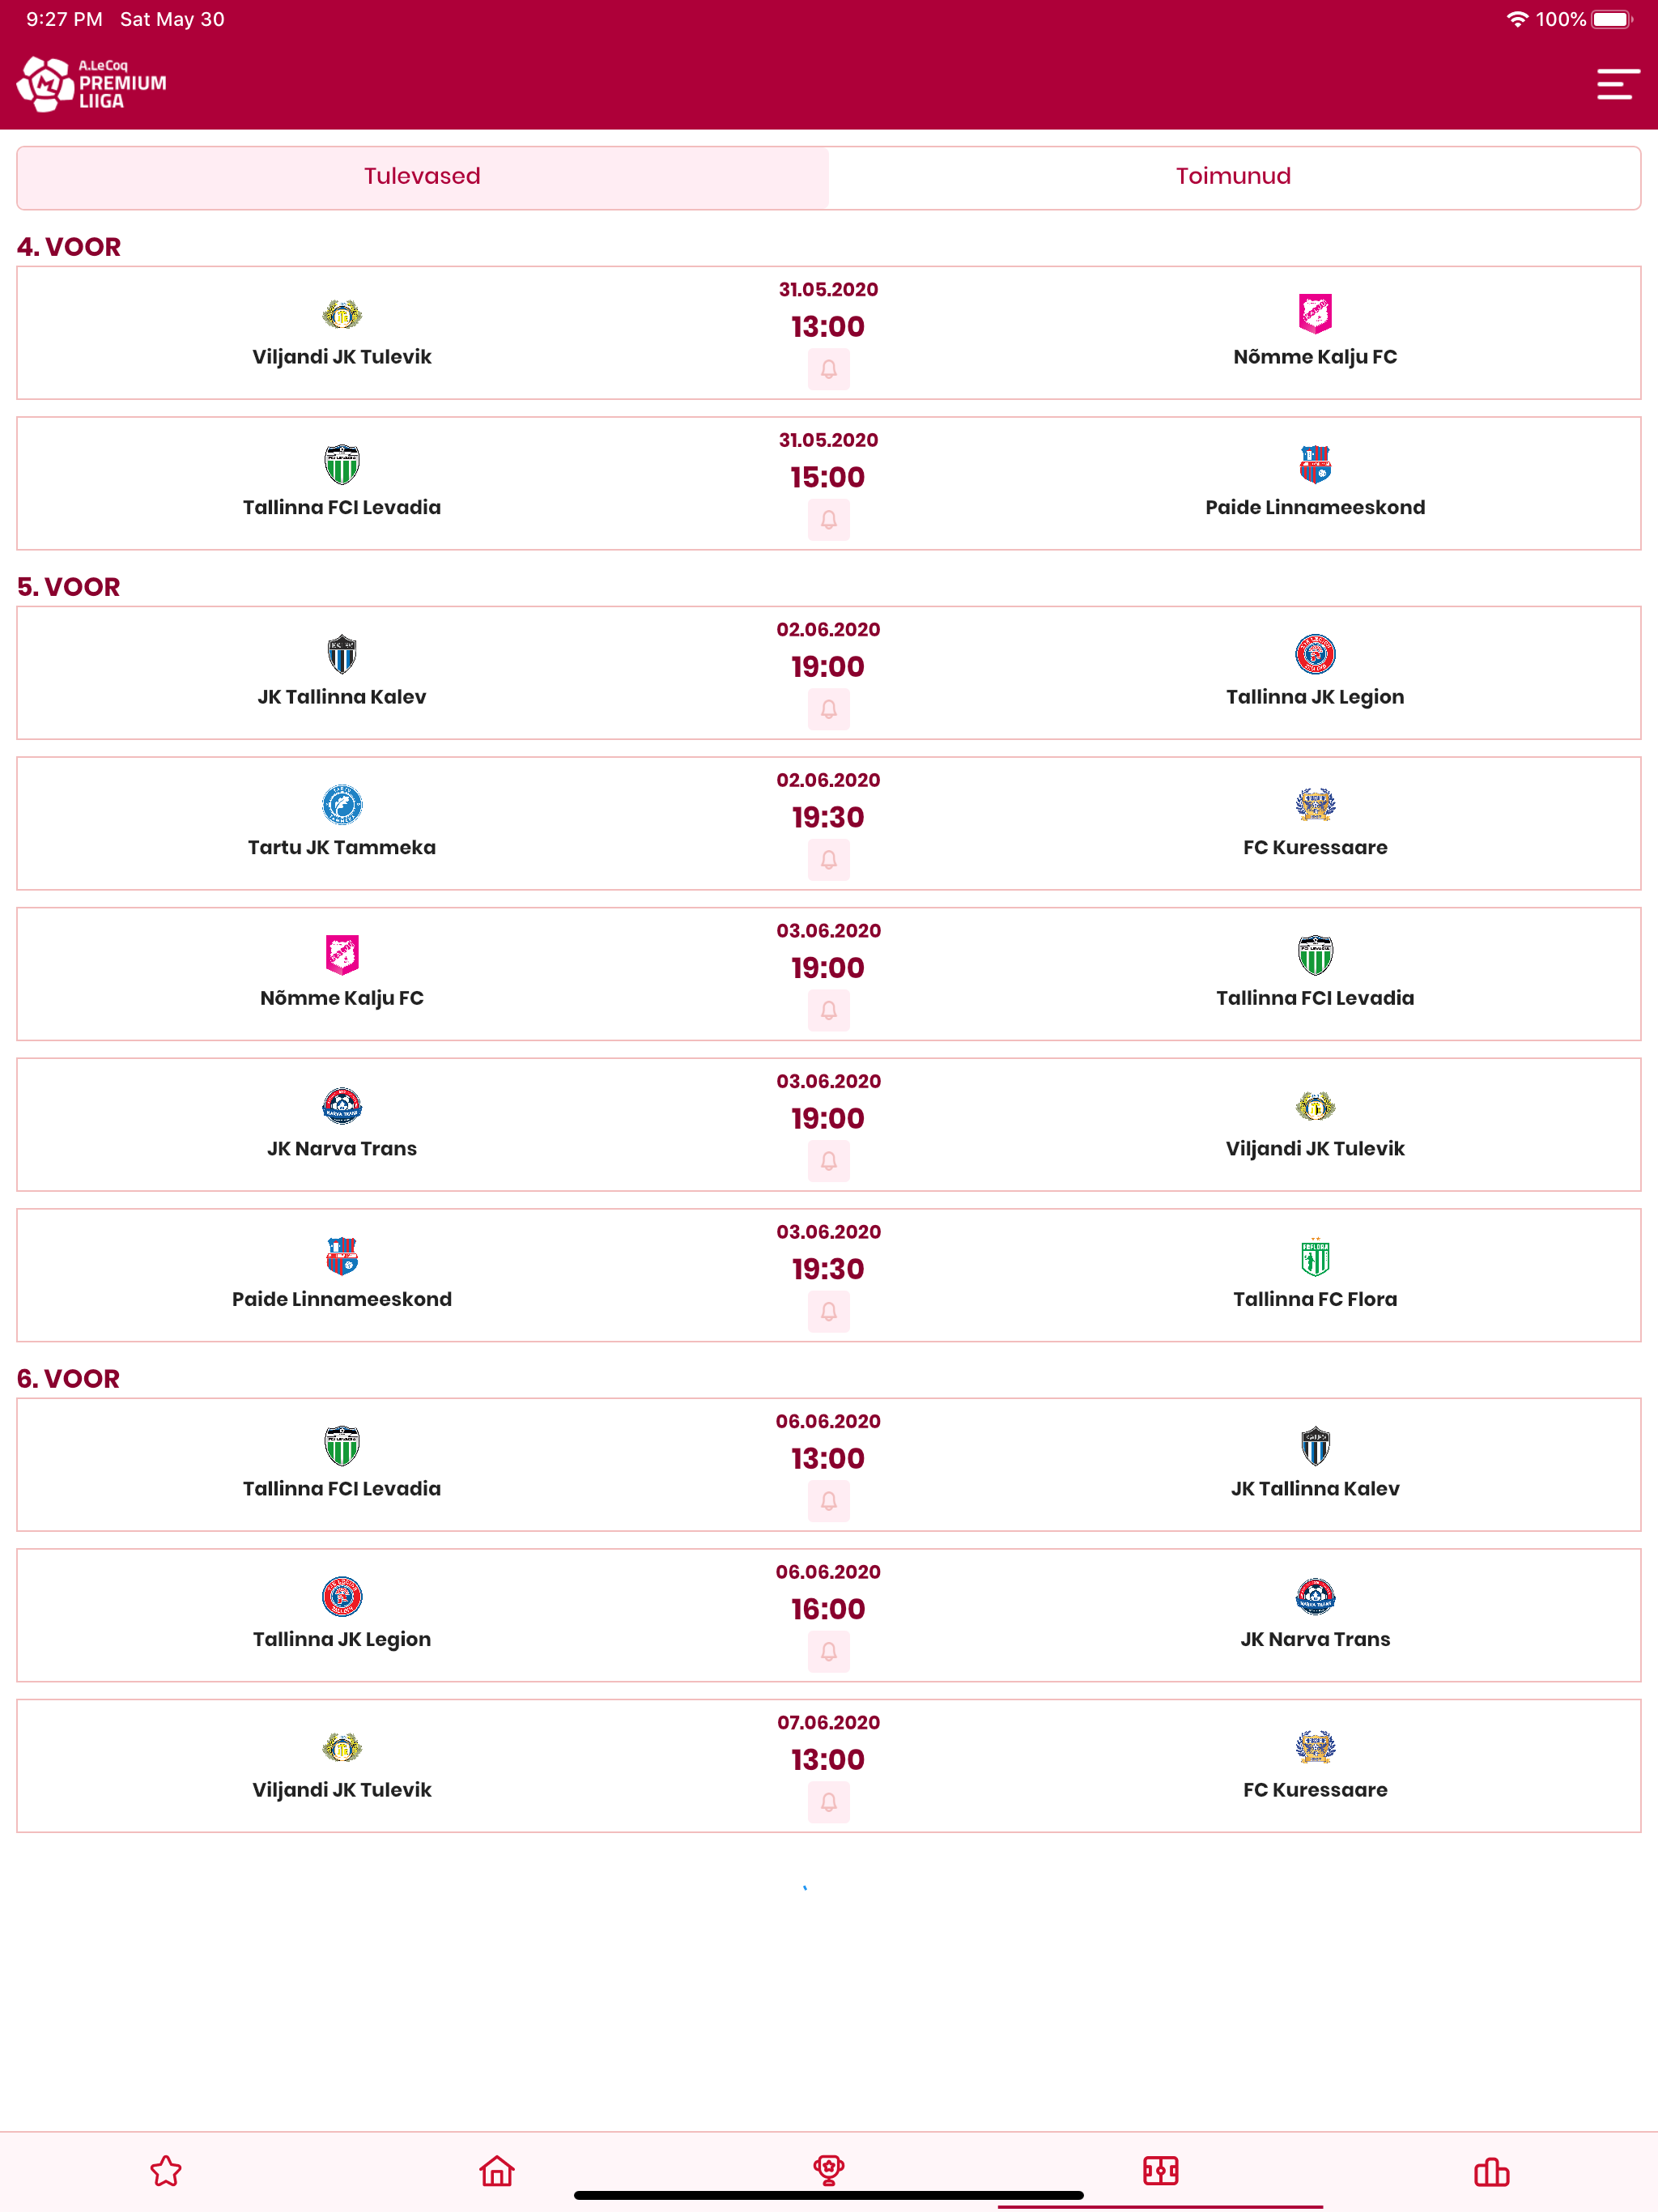Image resolution: width=1658 pixels, height=2212 pixels.
Task: Tap the Tallinna FC Flora club crest
Action: [x=1315, y=1257]
